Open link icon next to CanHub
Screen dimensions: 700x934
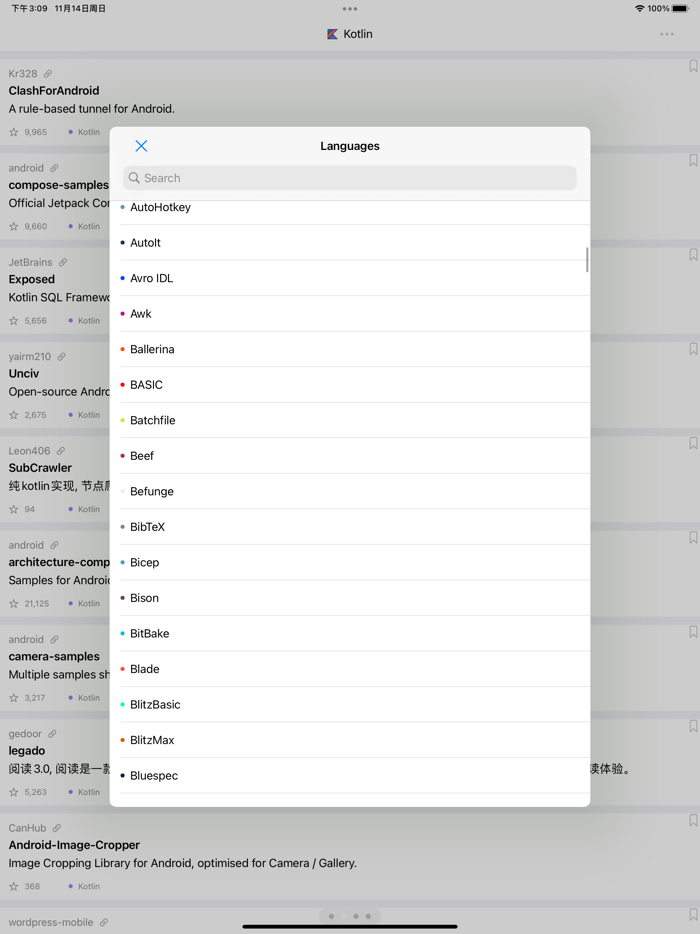(x=57, y=828)
